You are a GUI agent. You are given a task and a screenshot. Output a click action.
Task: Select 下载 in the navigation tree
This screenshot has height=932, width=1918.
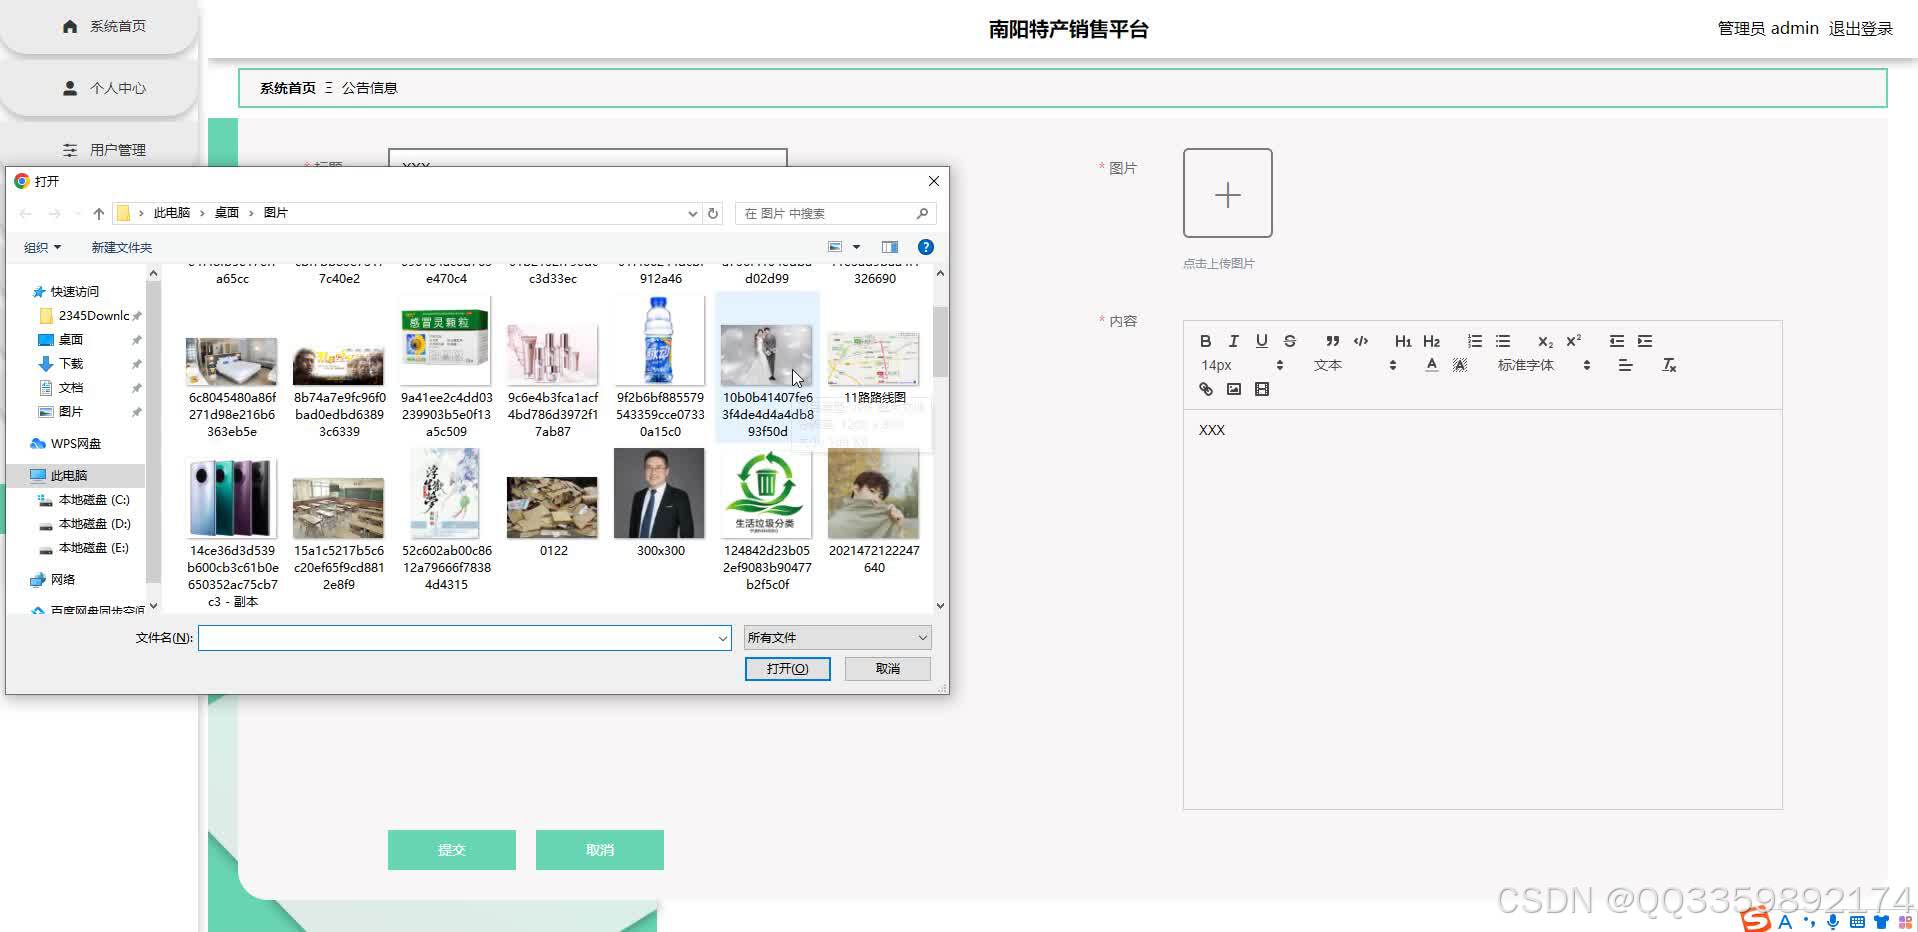(70, 364)
